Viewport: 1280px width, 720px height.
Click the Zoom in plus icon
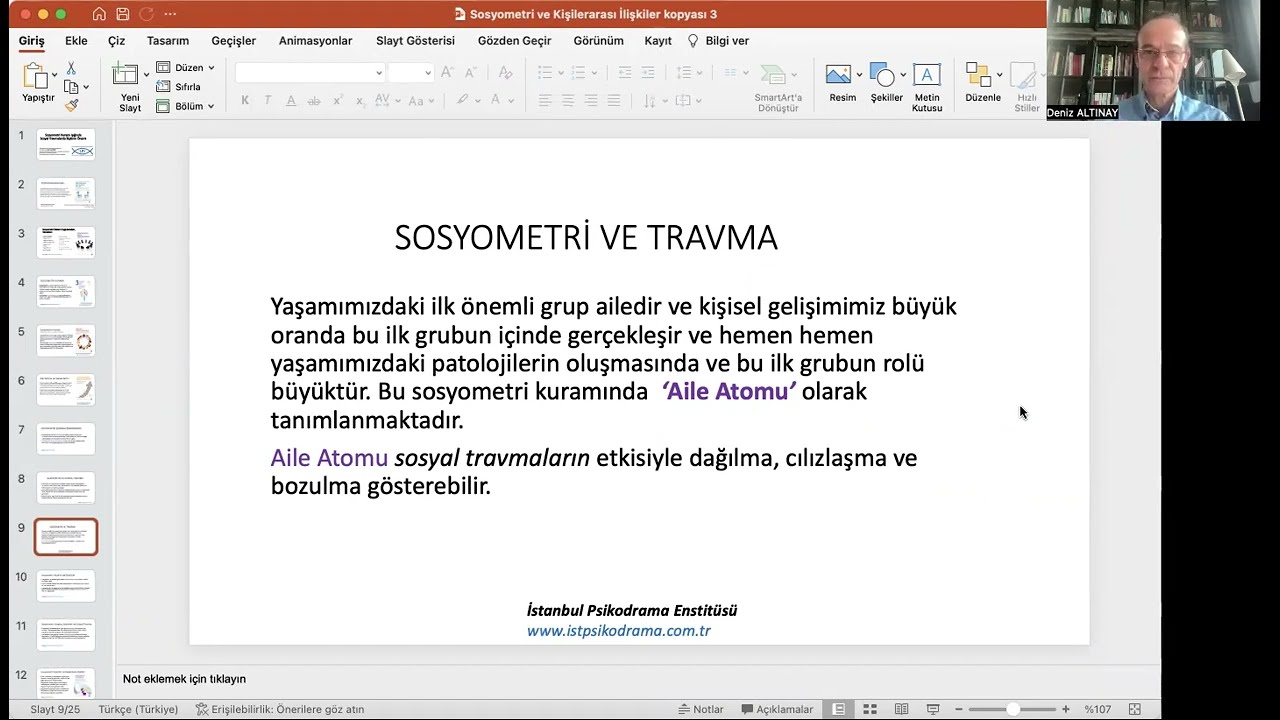click(1066, 709)
